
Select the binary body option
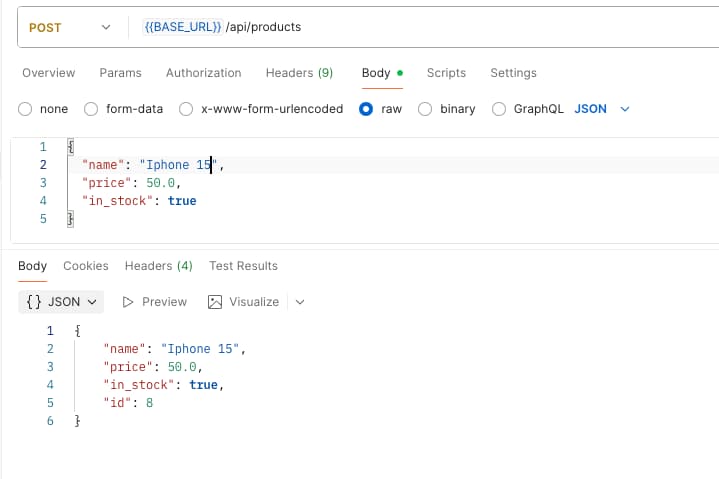coord(425,109)
